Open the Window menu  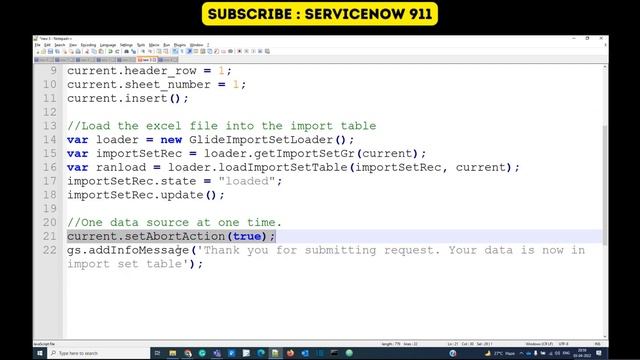click(196, 45)
